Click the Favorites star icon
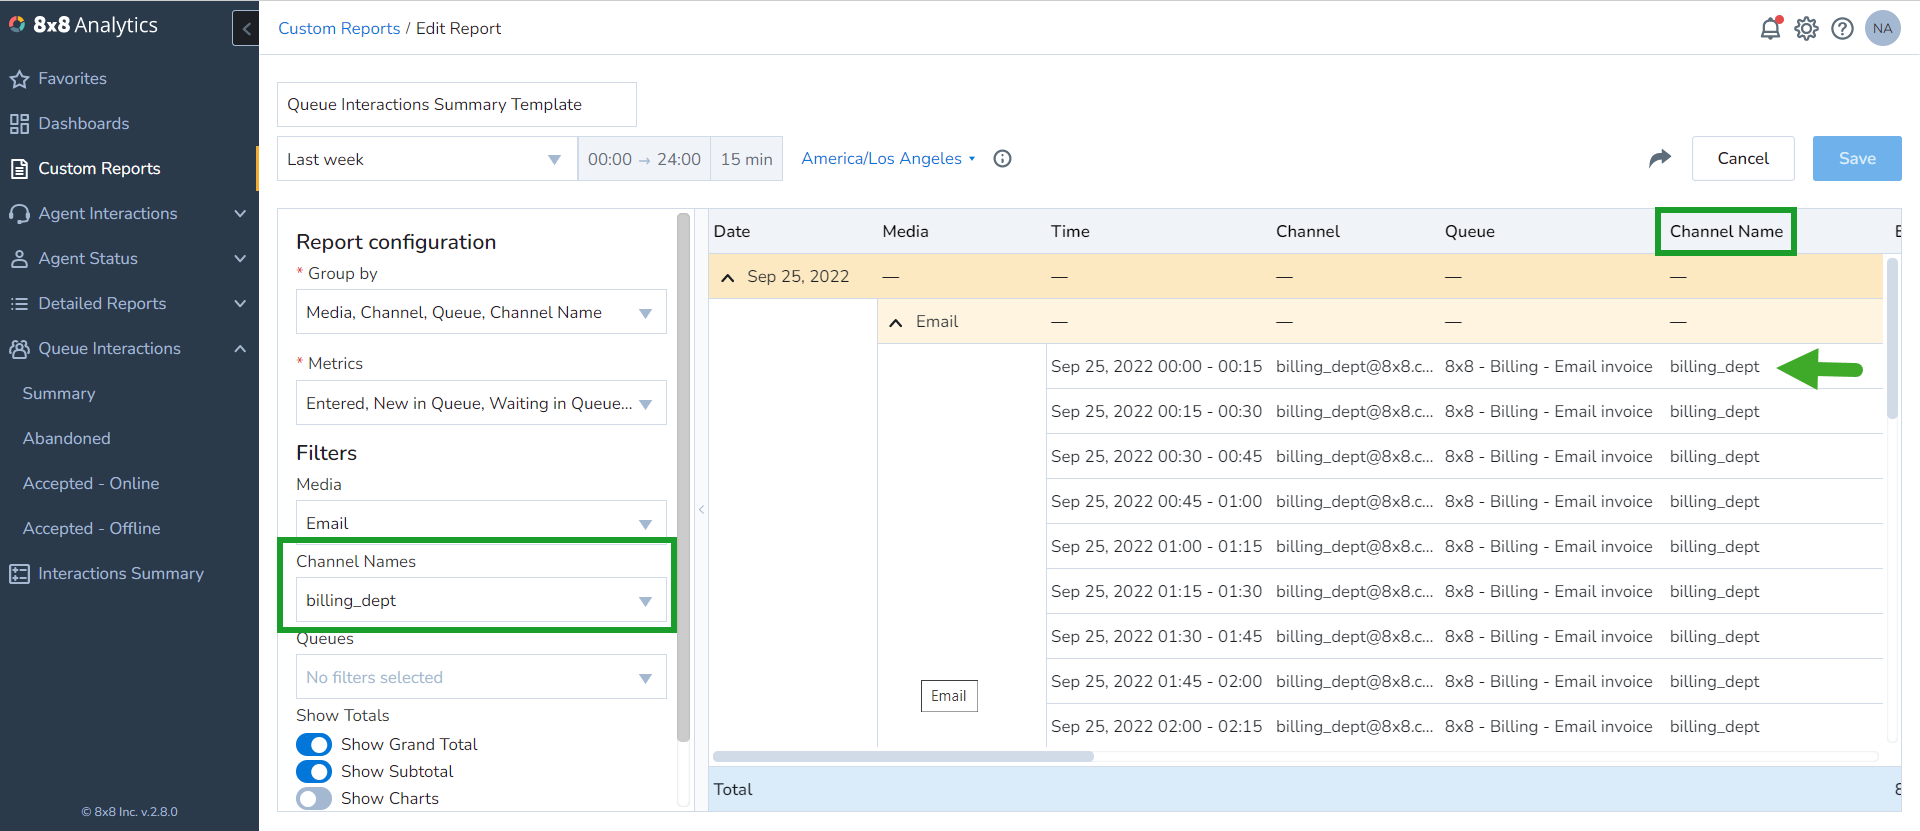This screenshot has width=1920, height=831. tap(19, 79)
